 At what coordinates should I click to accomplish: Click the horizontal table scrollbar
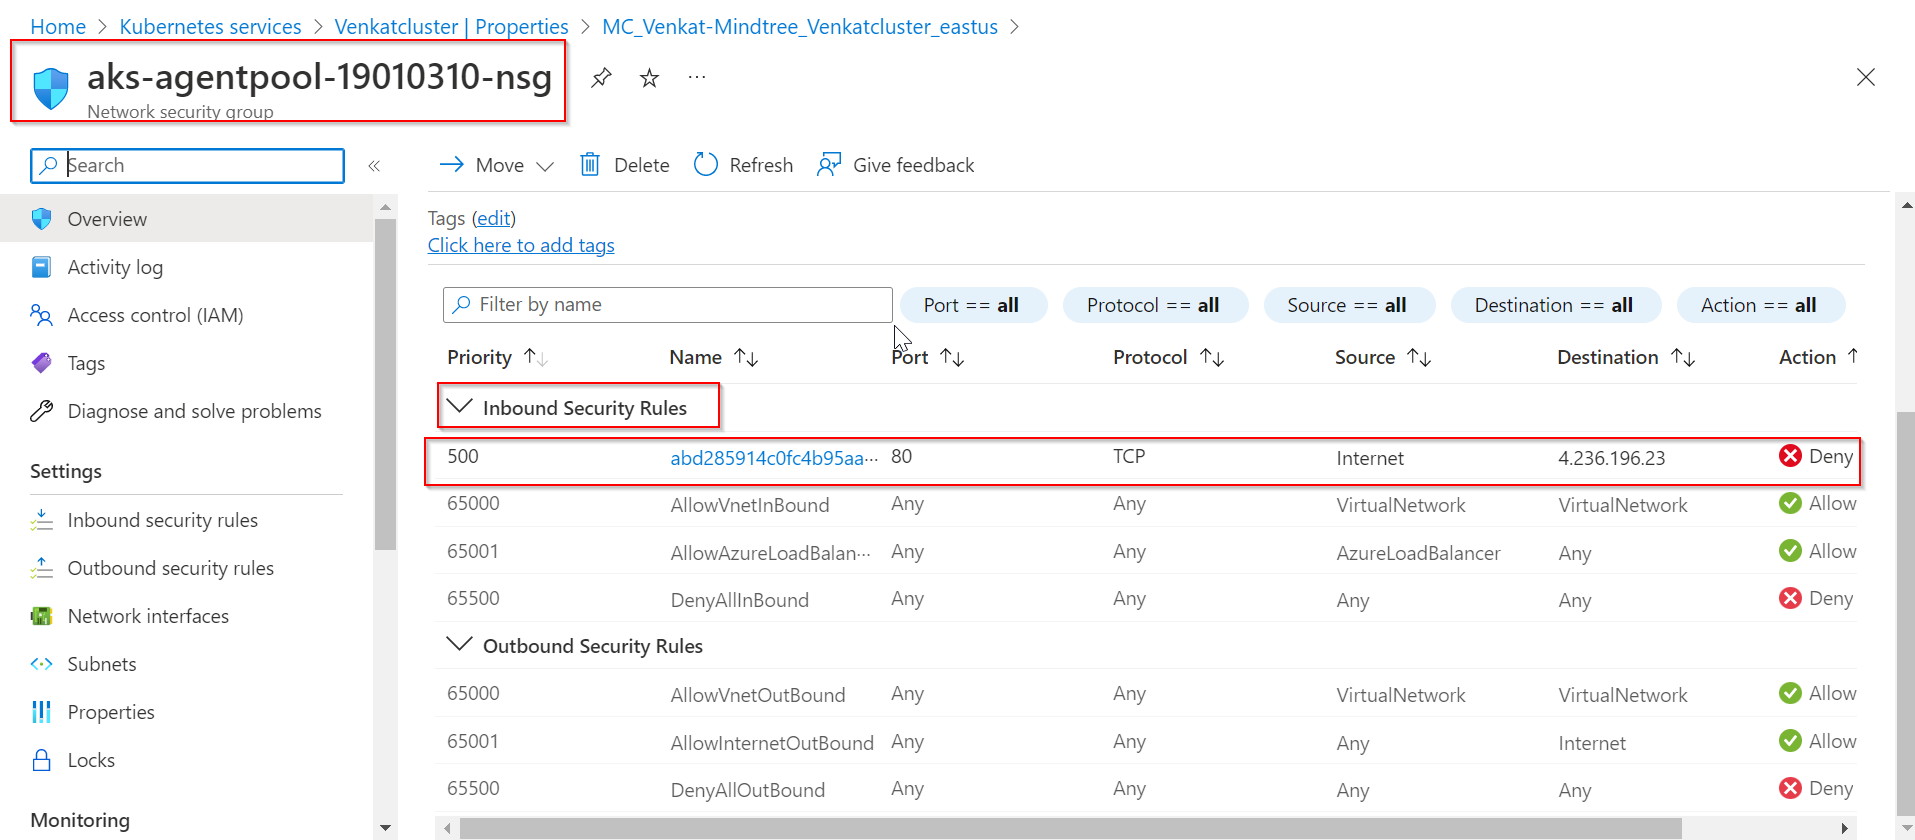(1070, 828)
